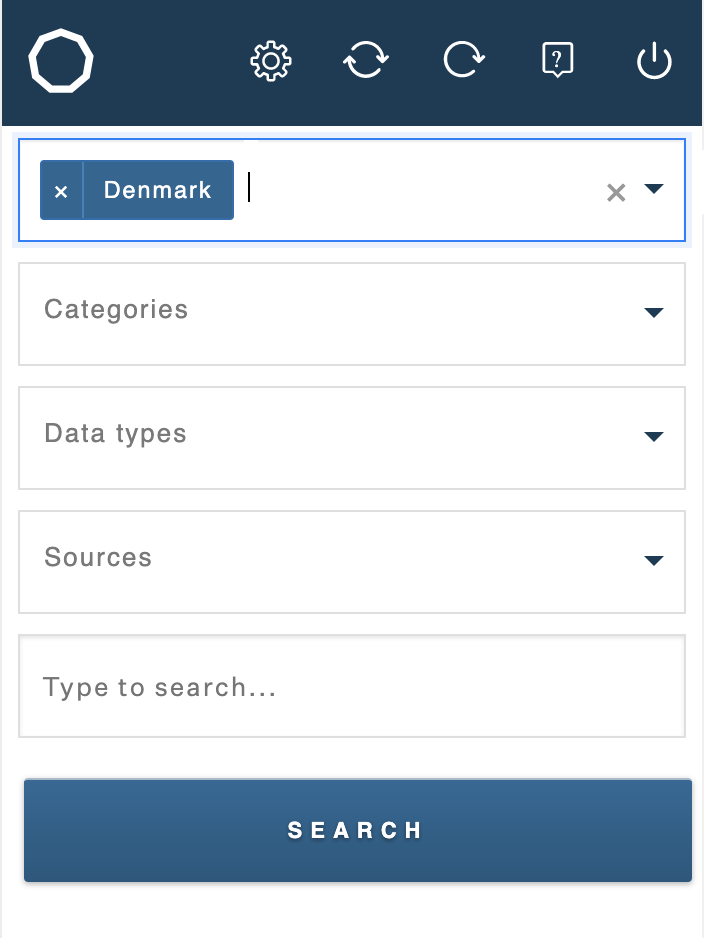Click the Categories dropdown arrow

pyautogui.click(x=654, y=312)
